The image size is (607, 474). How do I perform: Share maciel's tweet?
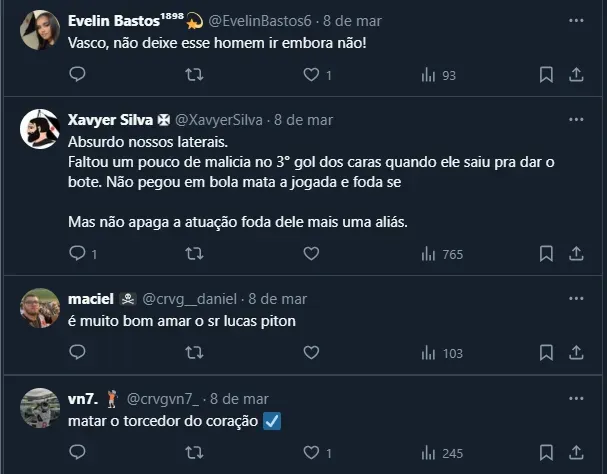coord(576,352)
